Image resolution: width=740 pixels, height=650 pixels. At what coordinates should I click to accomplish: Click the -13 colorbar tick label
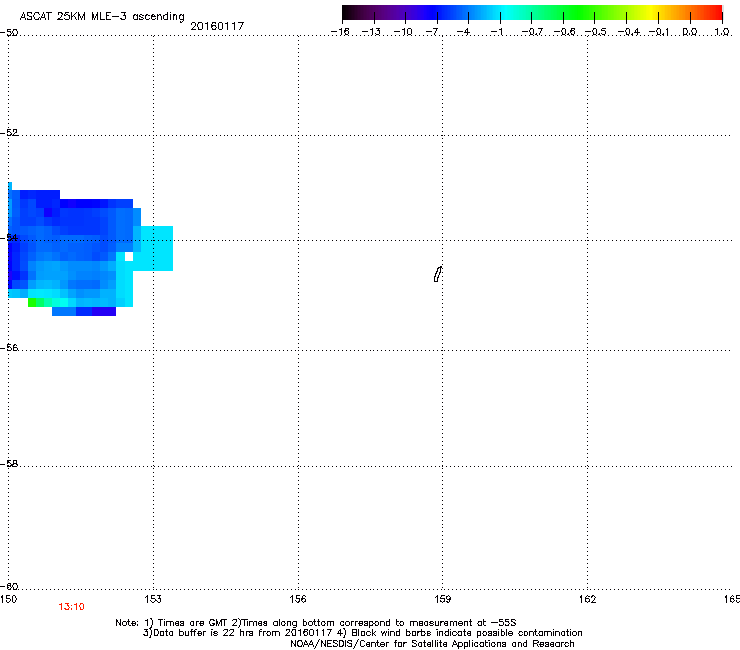pos(371,32)
